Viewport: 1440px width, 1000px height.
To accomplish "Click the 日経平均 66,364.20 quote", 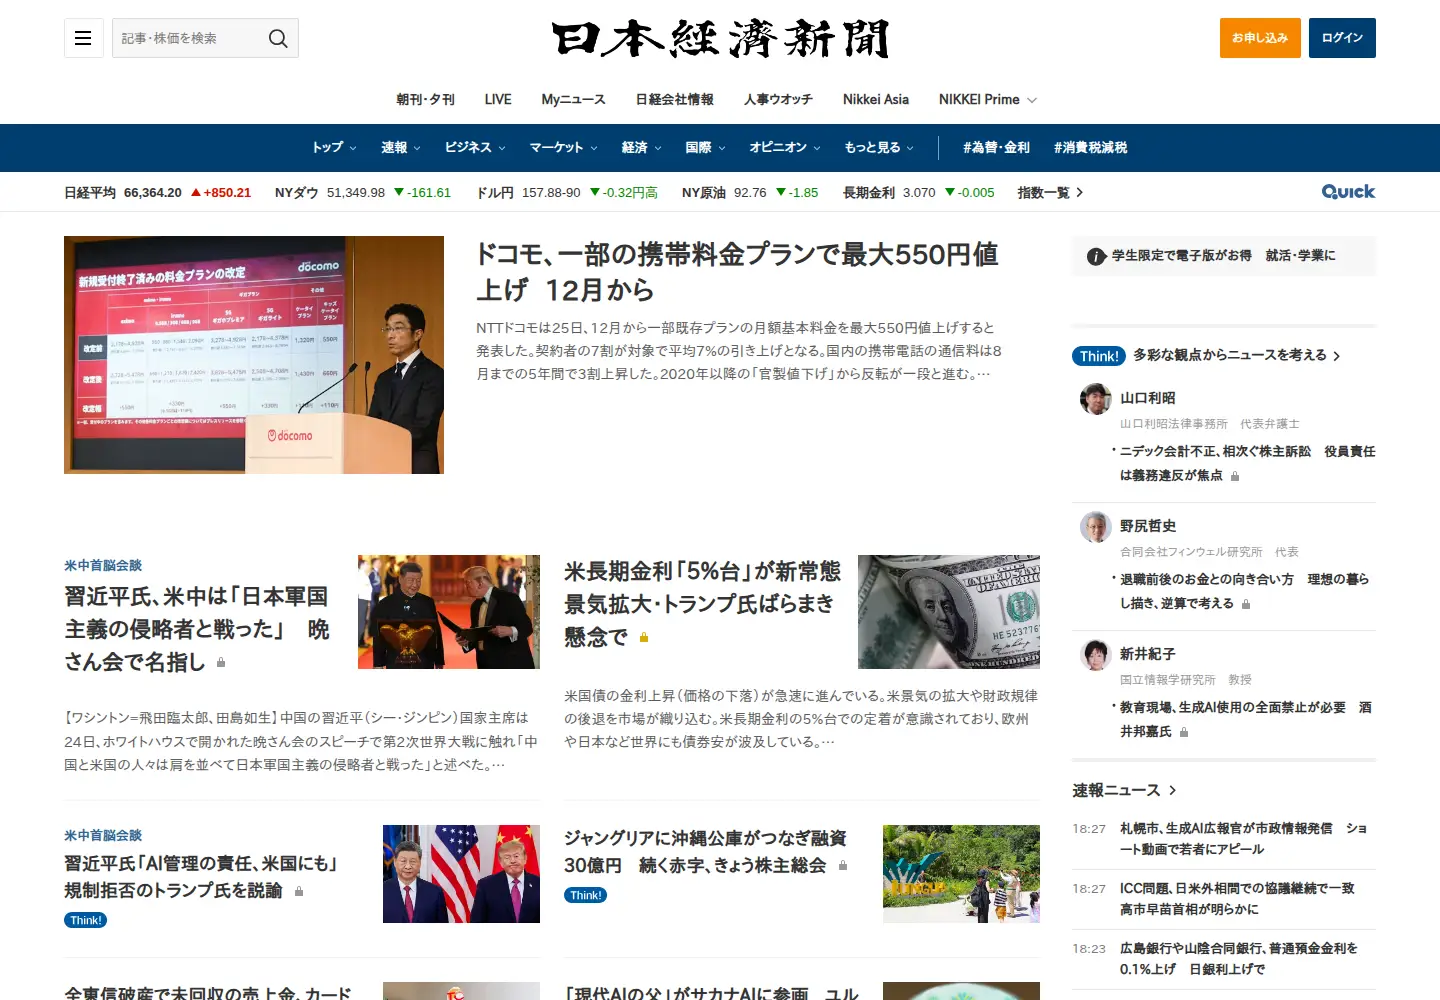I will click(x=157, y=192).
